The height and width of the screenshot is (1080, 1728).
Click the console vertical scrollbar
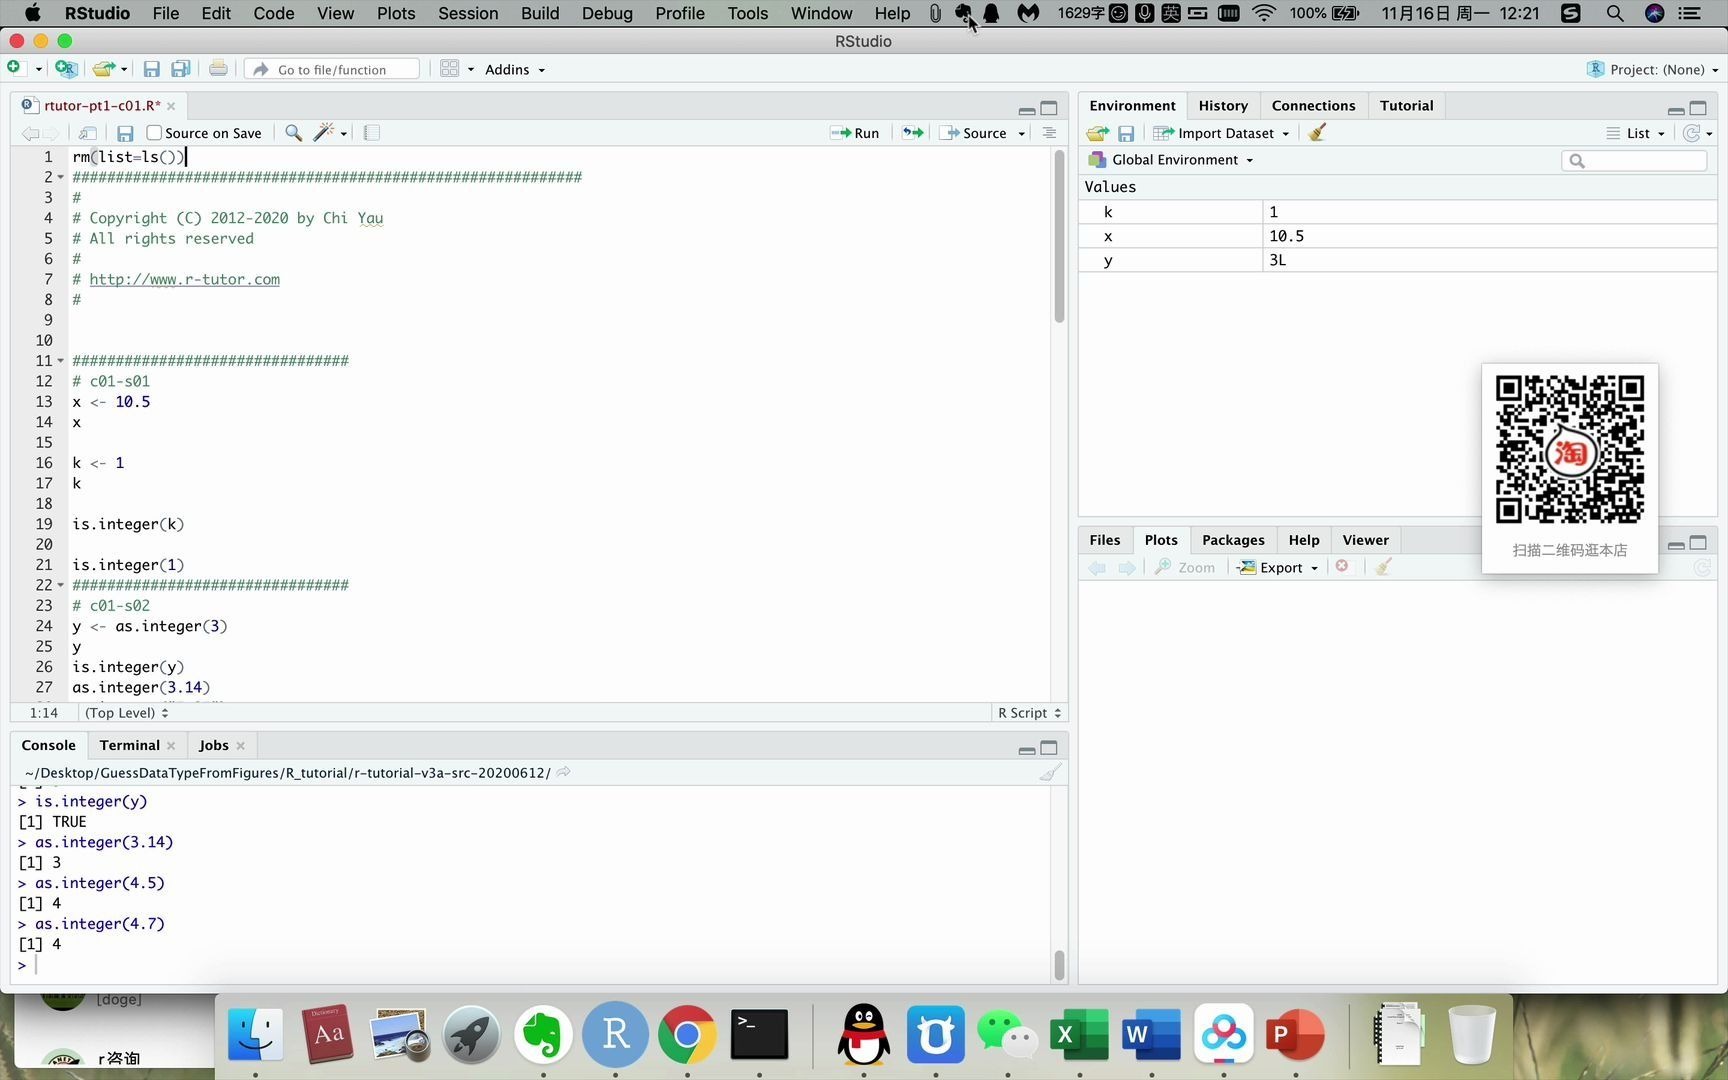coord(1059,964)
